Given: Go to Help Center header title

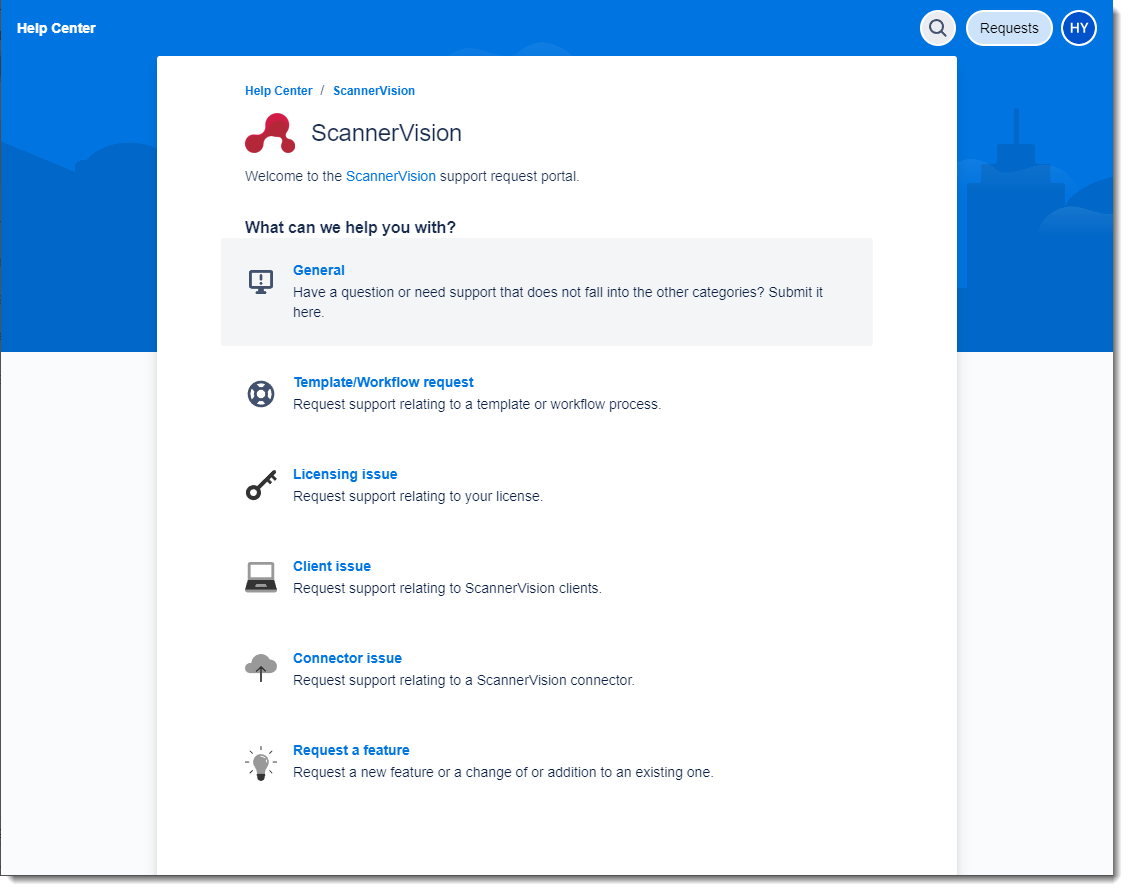Looking at the screenshot, I should click(x=56, y=28).
